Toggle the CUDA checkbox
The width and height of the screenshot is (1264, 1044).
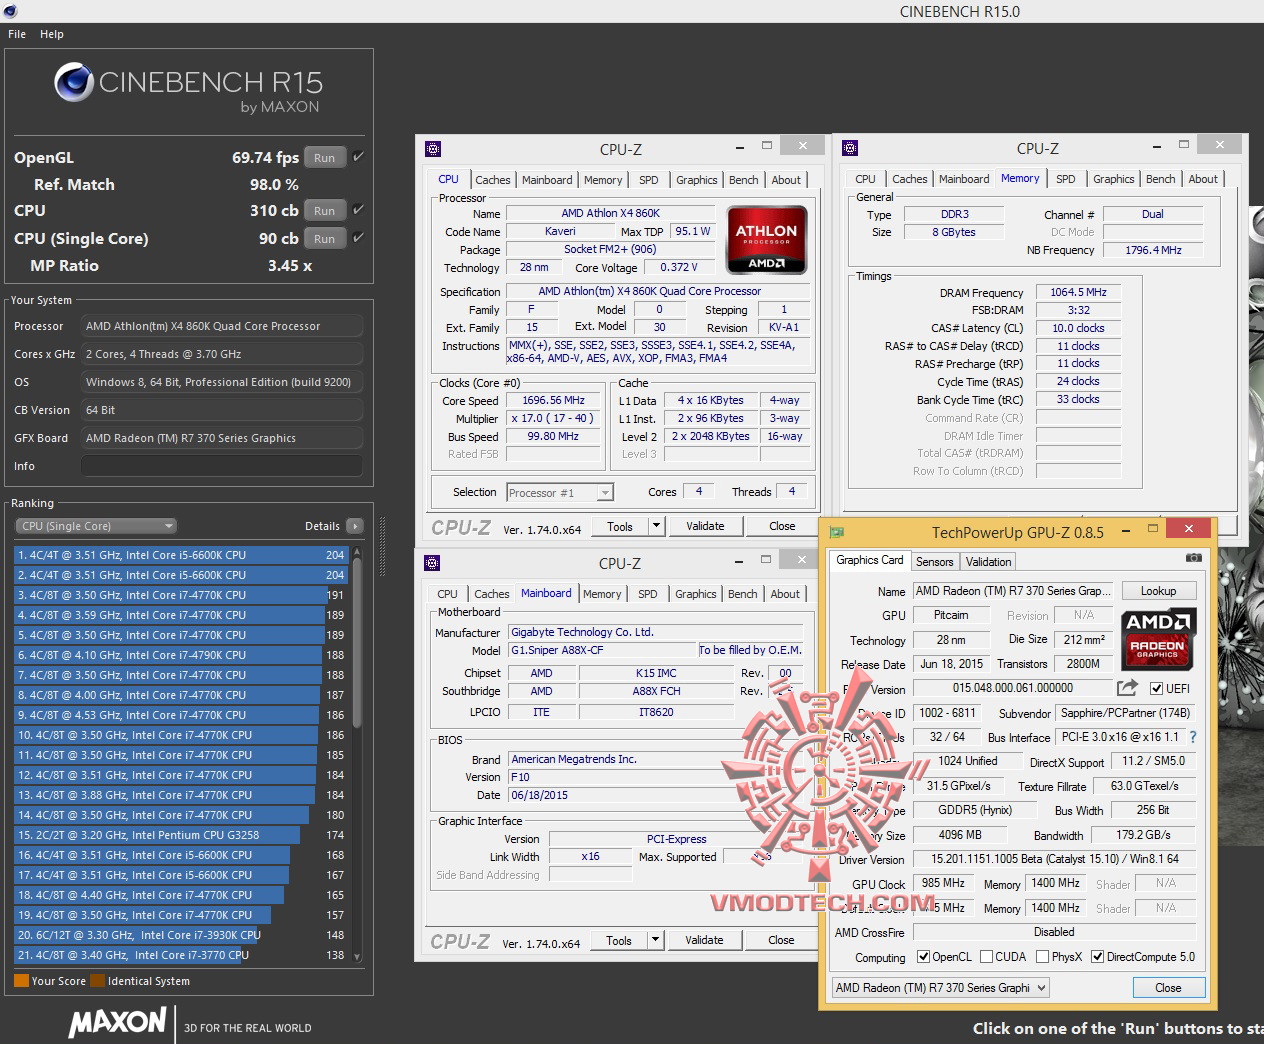986,957
